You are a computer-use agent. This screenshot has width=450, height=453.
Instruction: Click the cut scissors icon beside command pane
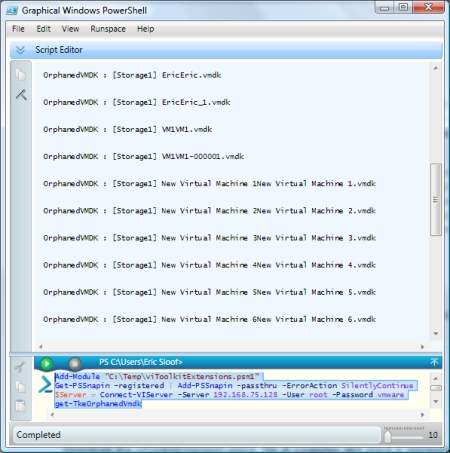pos(20,367)
